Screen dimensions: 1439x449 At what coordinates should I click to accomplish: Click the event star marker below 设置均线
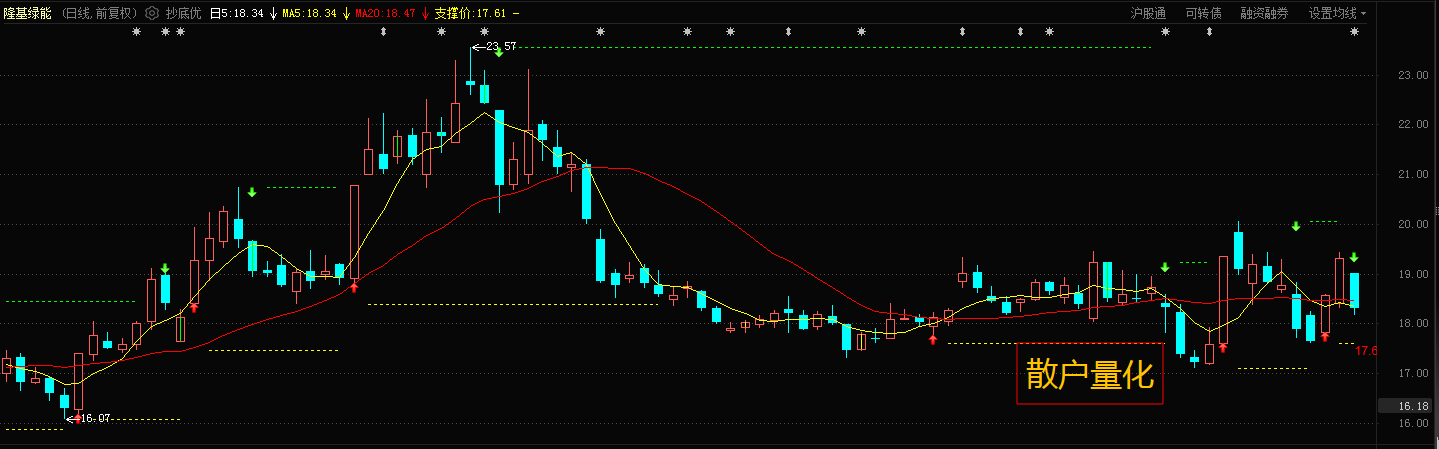1354,32
